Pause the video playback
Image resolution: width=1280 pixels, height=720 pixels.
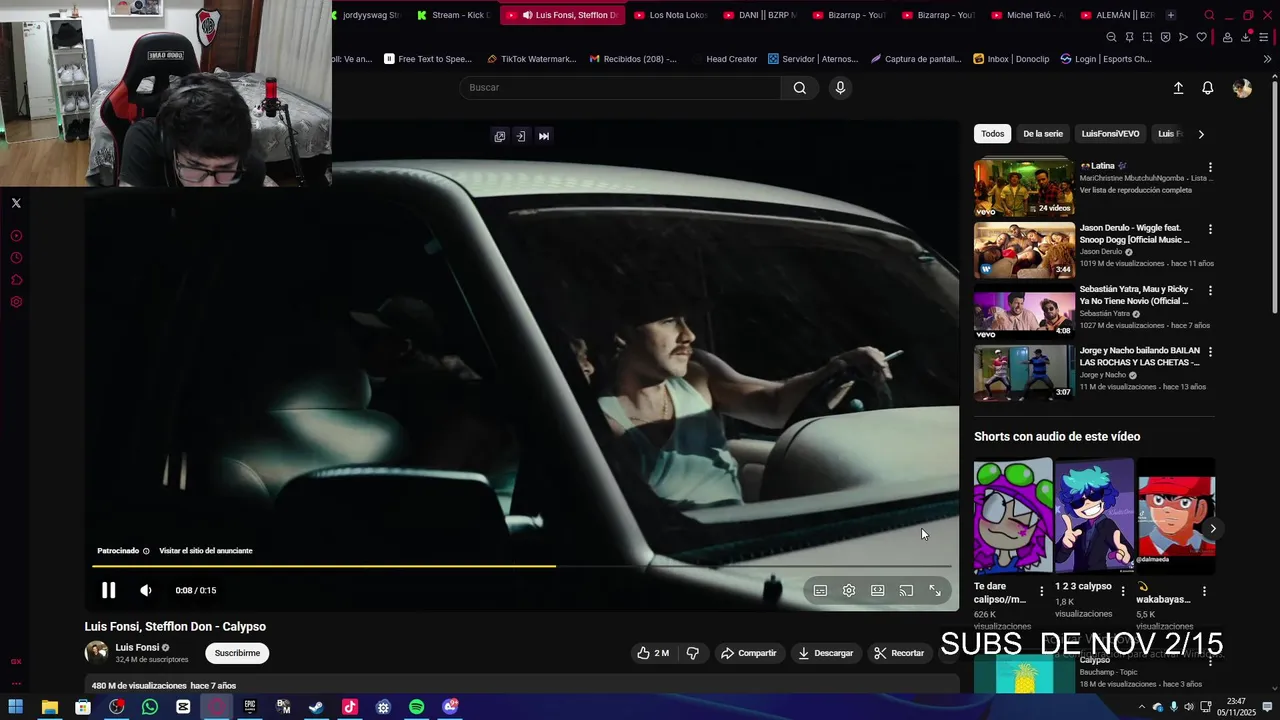pyautogui.click(x=108, y=590)
